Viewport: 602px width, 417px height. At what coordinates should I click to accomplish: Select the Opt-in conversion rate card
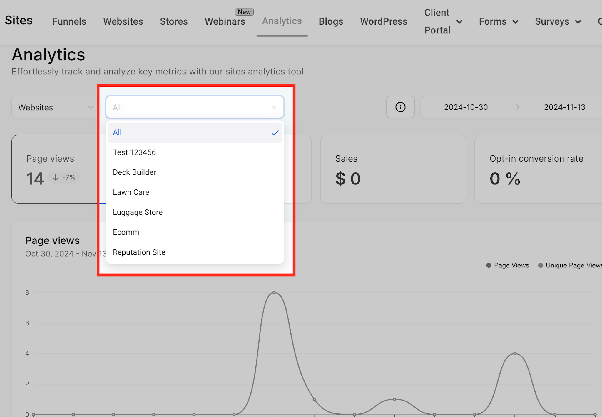click(x=538, y=169)
